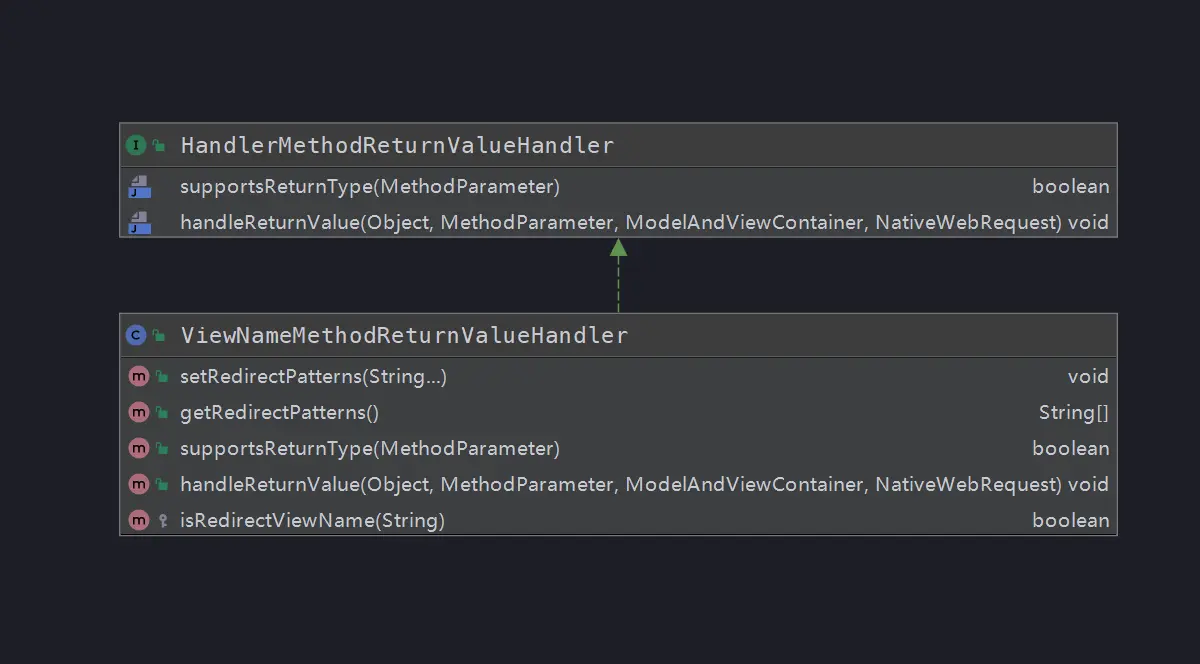Click the abstract method icon for supportsReturnType

140,185
